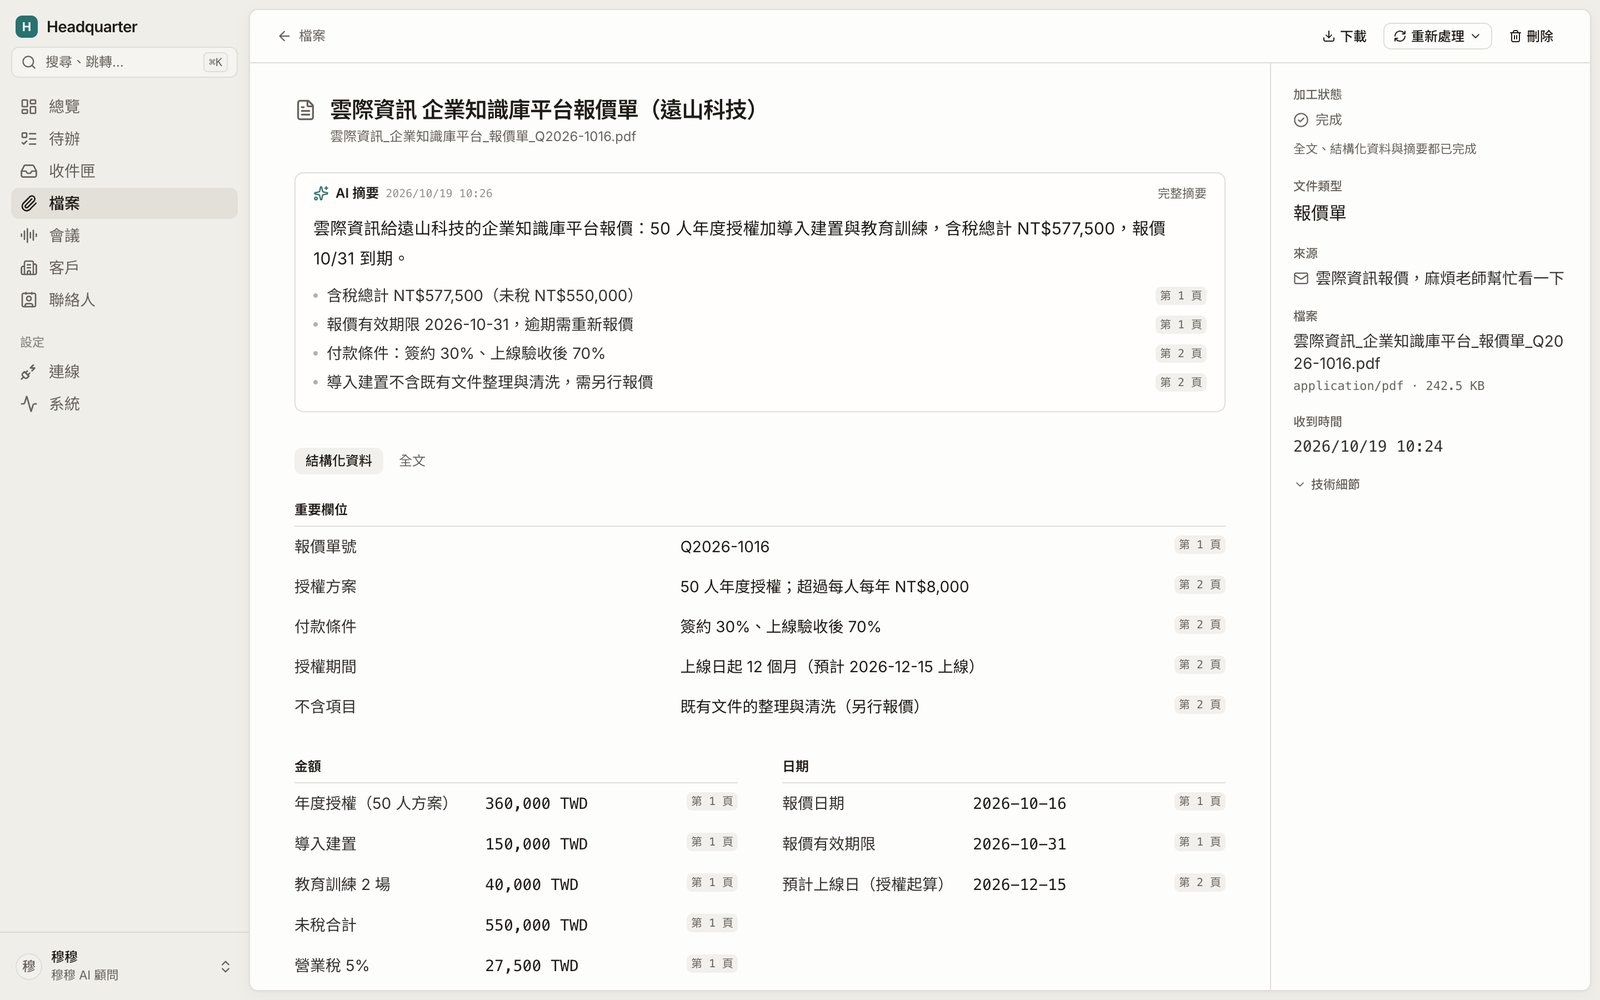Open 待辦 task list icon

coord(29,138)
